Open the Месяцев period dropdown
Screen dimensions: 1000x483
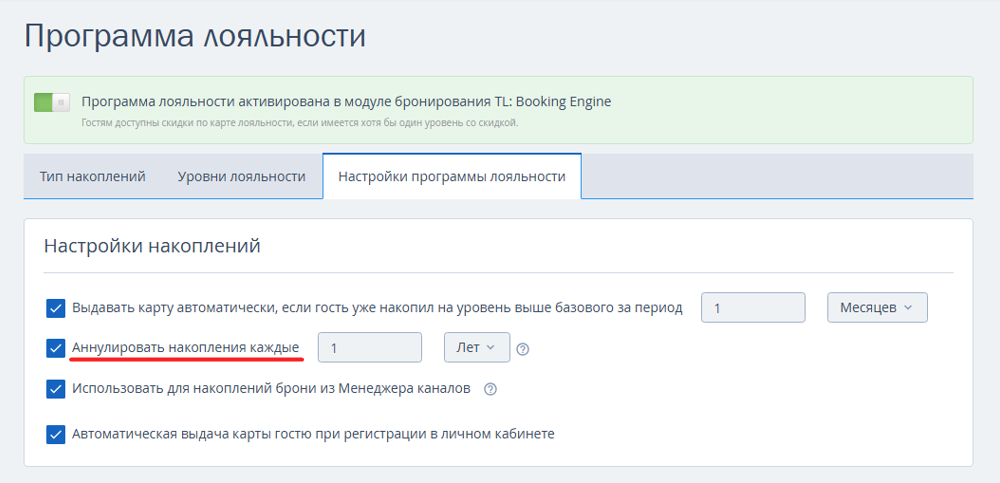pyautogui.click(x=877, y=308)
